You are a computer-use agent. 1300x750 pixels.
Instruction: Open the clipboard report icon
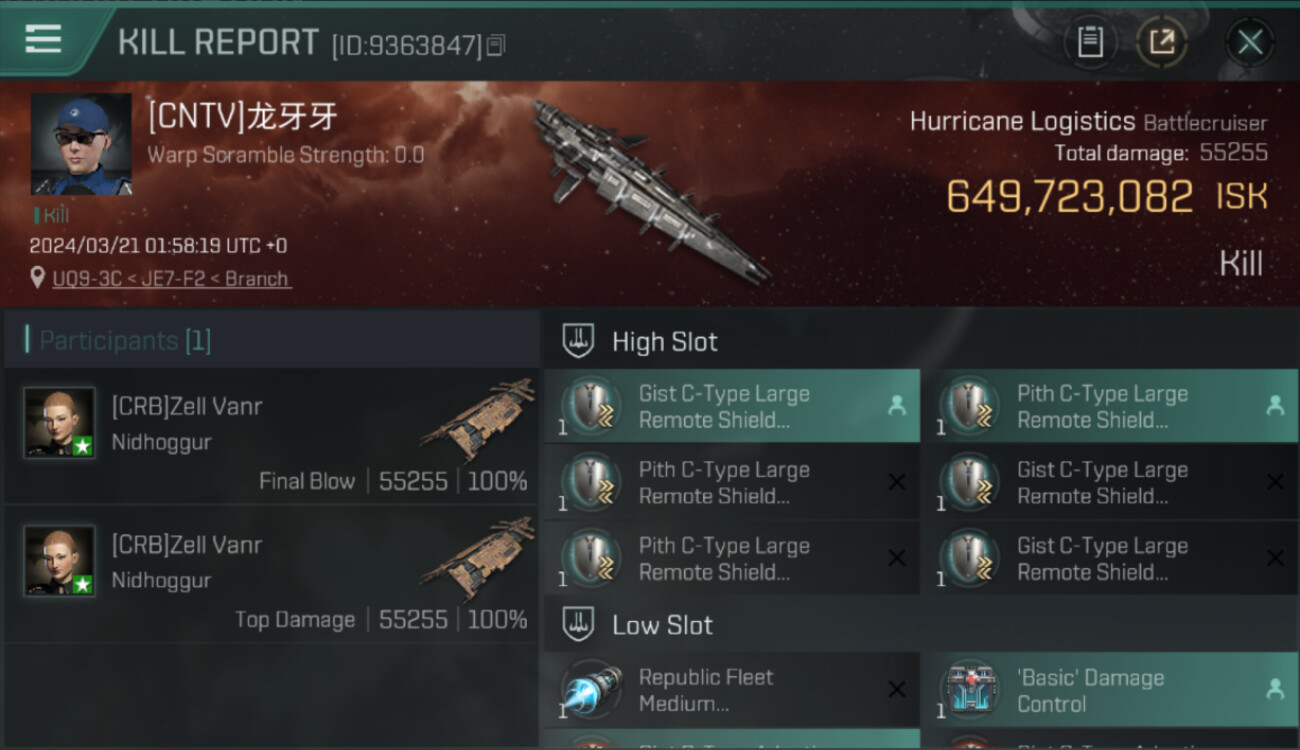click(1090, 42)
